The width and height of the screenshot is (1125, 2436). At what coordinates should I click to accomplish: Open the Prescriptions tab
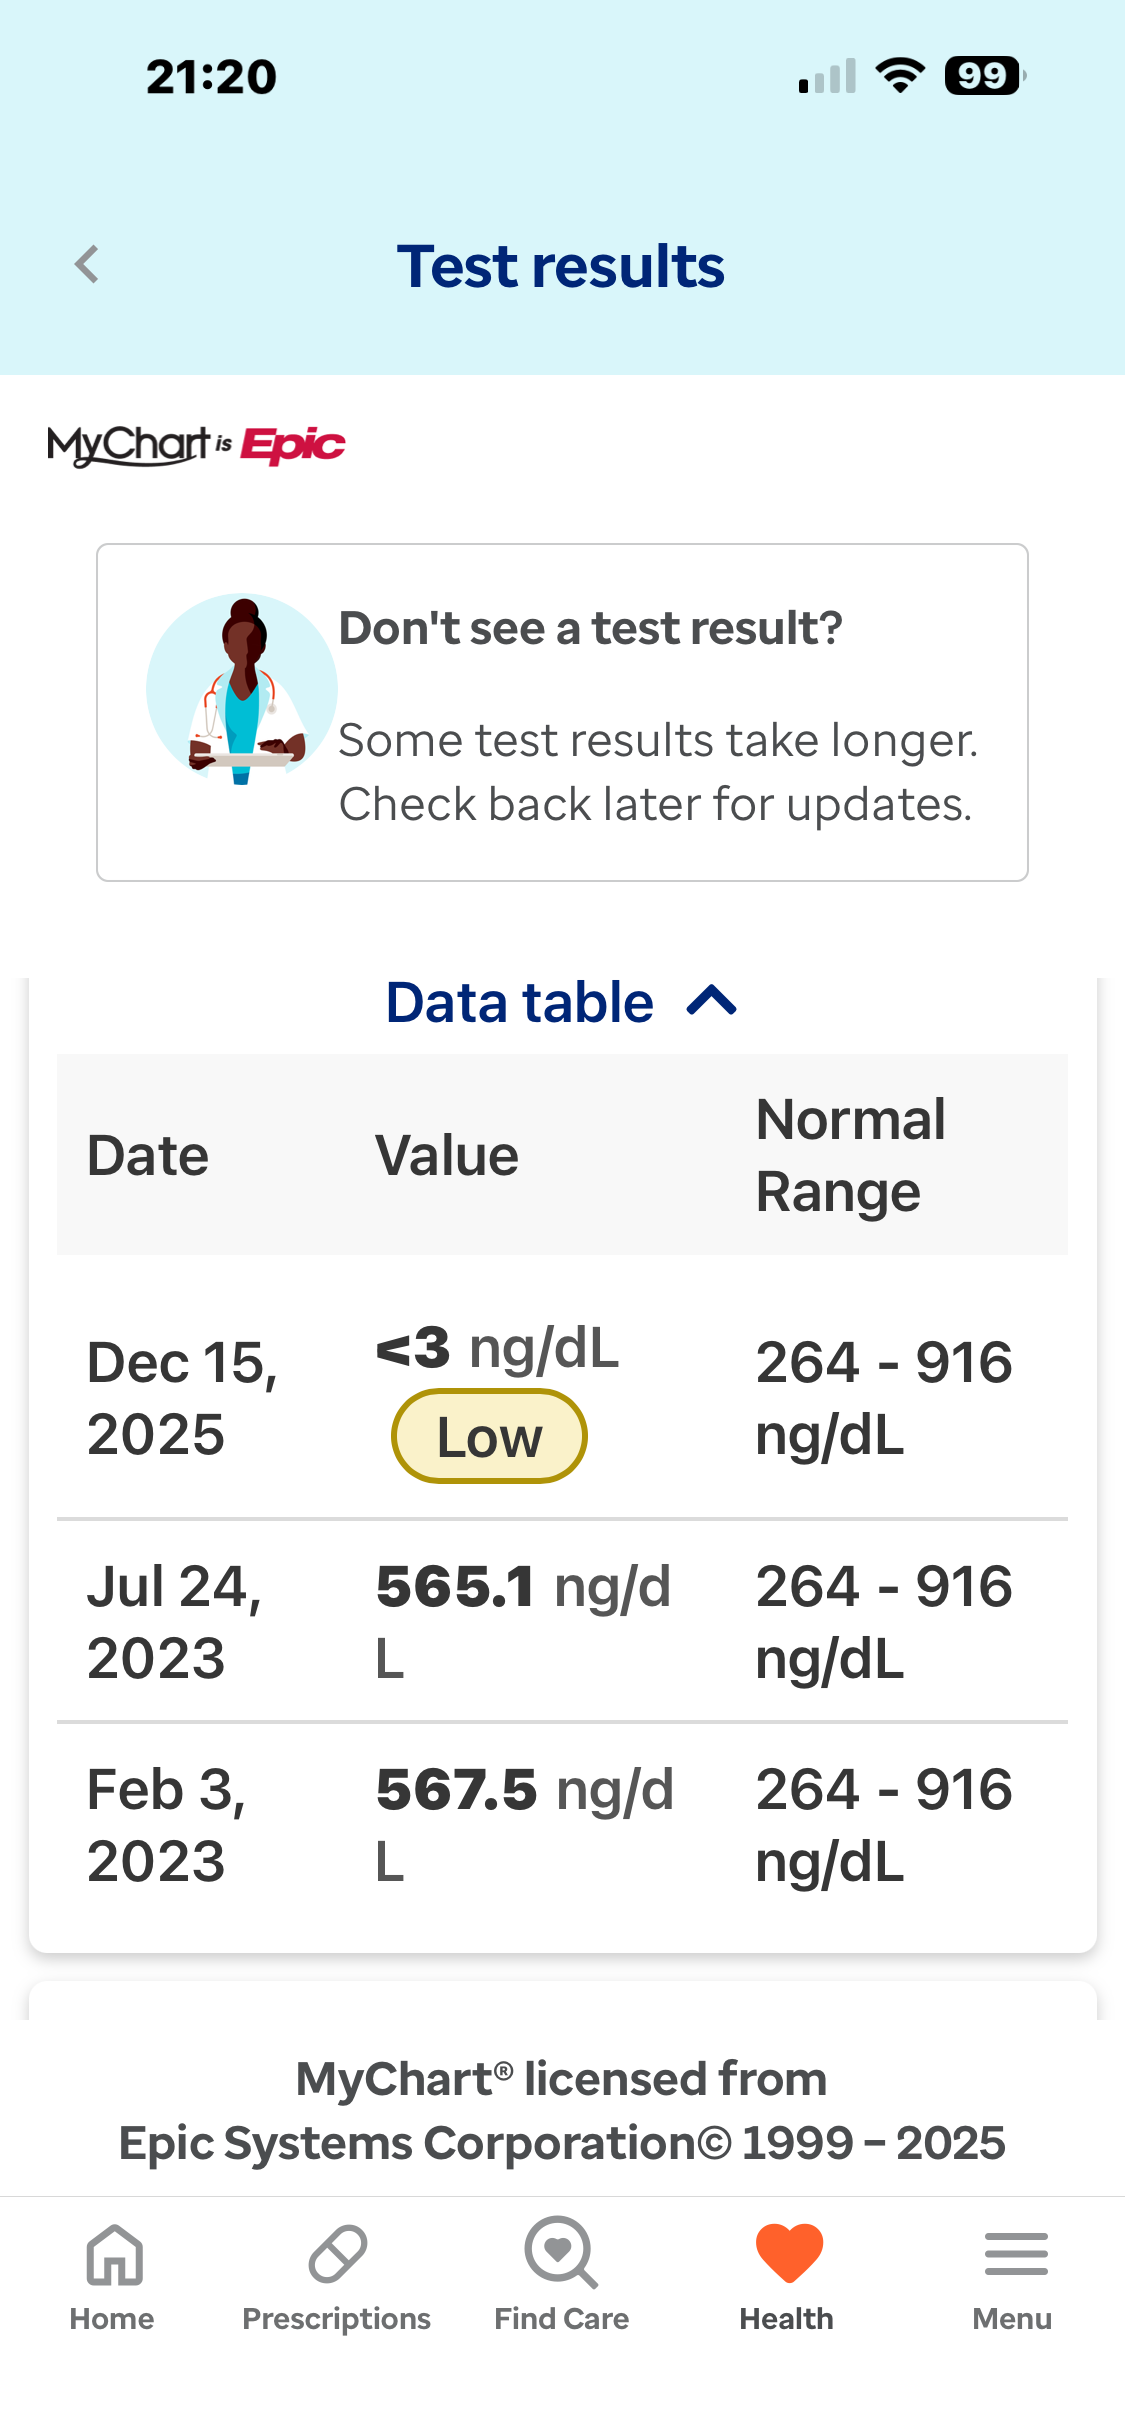(337, 2275)
